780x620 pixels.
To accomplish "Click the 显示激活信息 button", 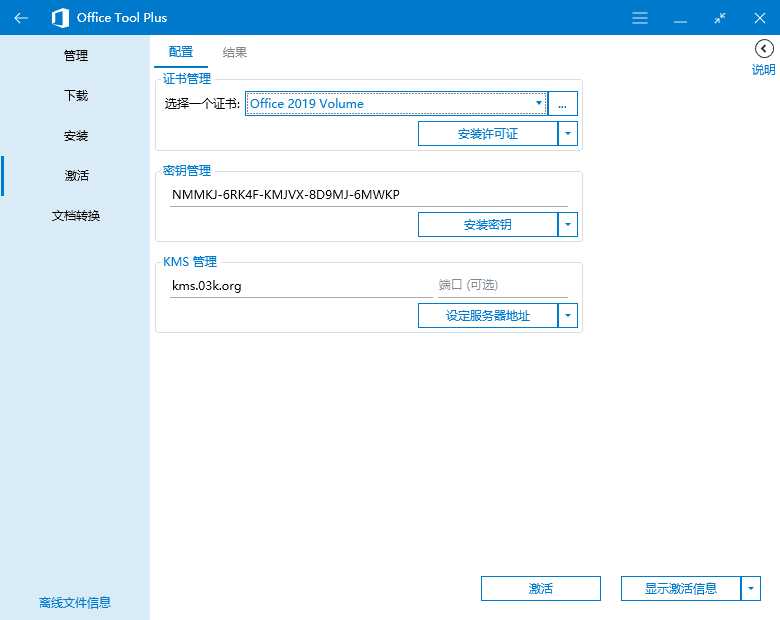I will click(x=681, y=589).
